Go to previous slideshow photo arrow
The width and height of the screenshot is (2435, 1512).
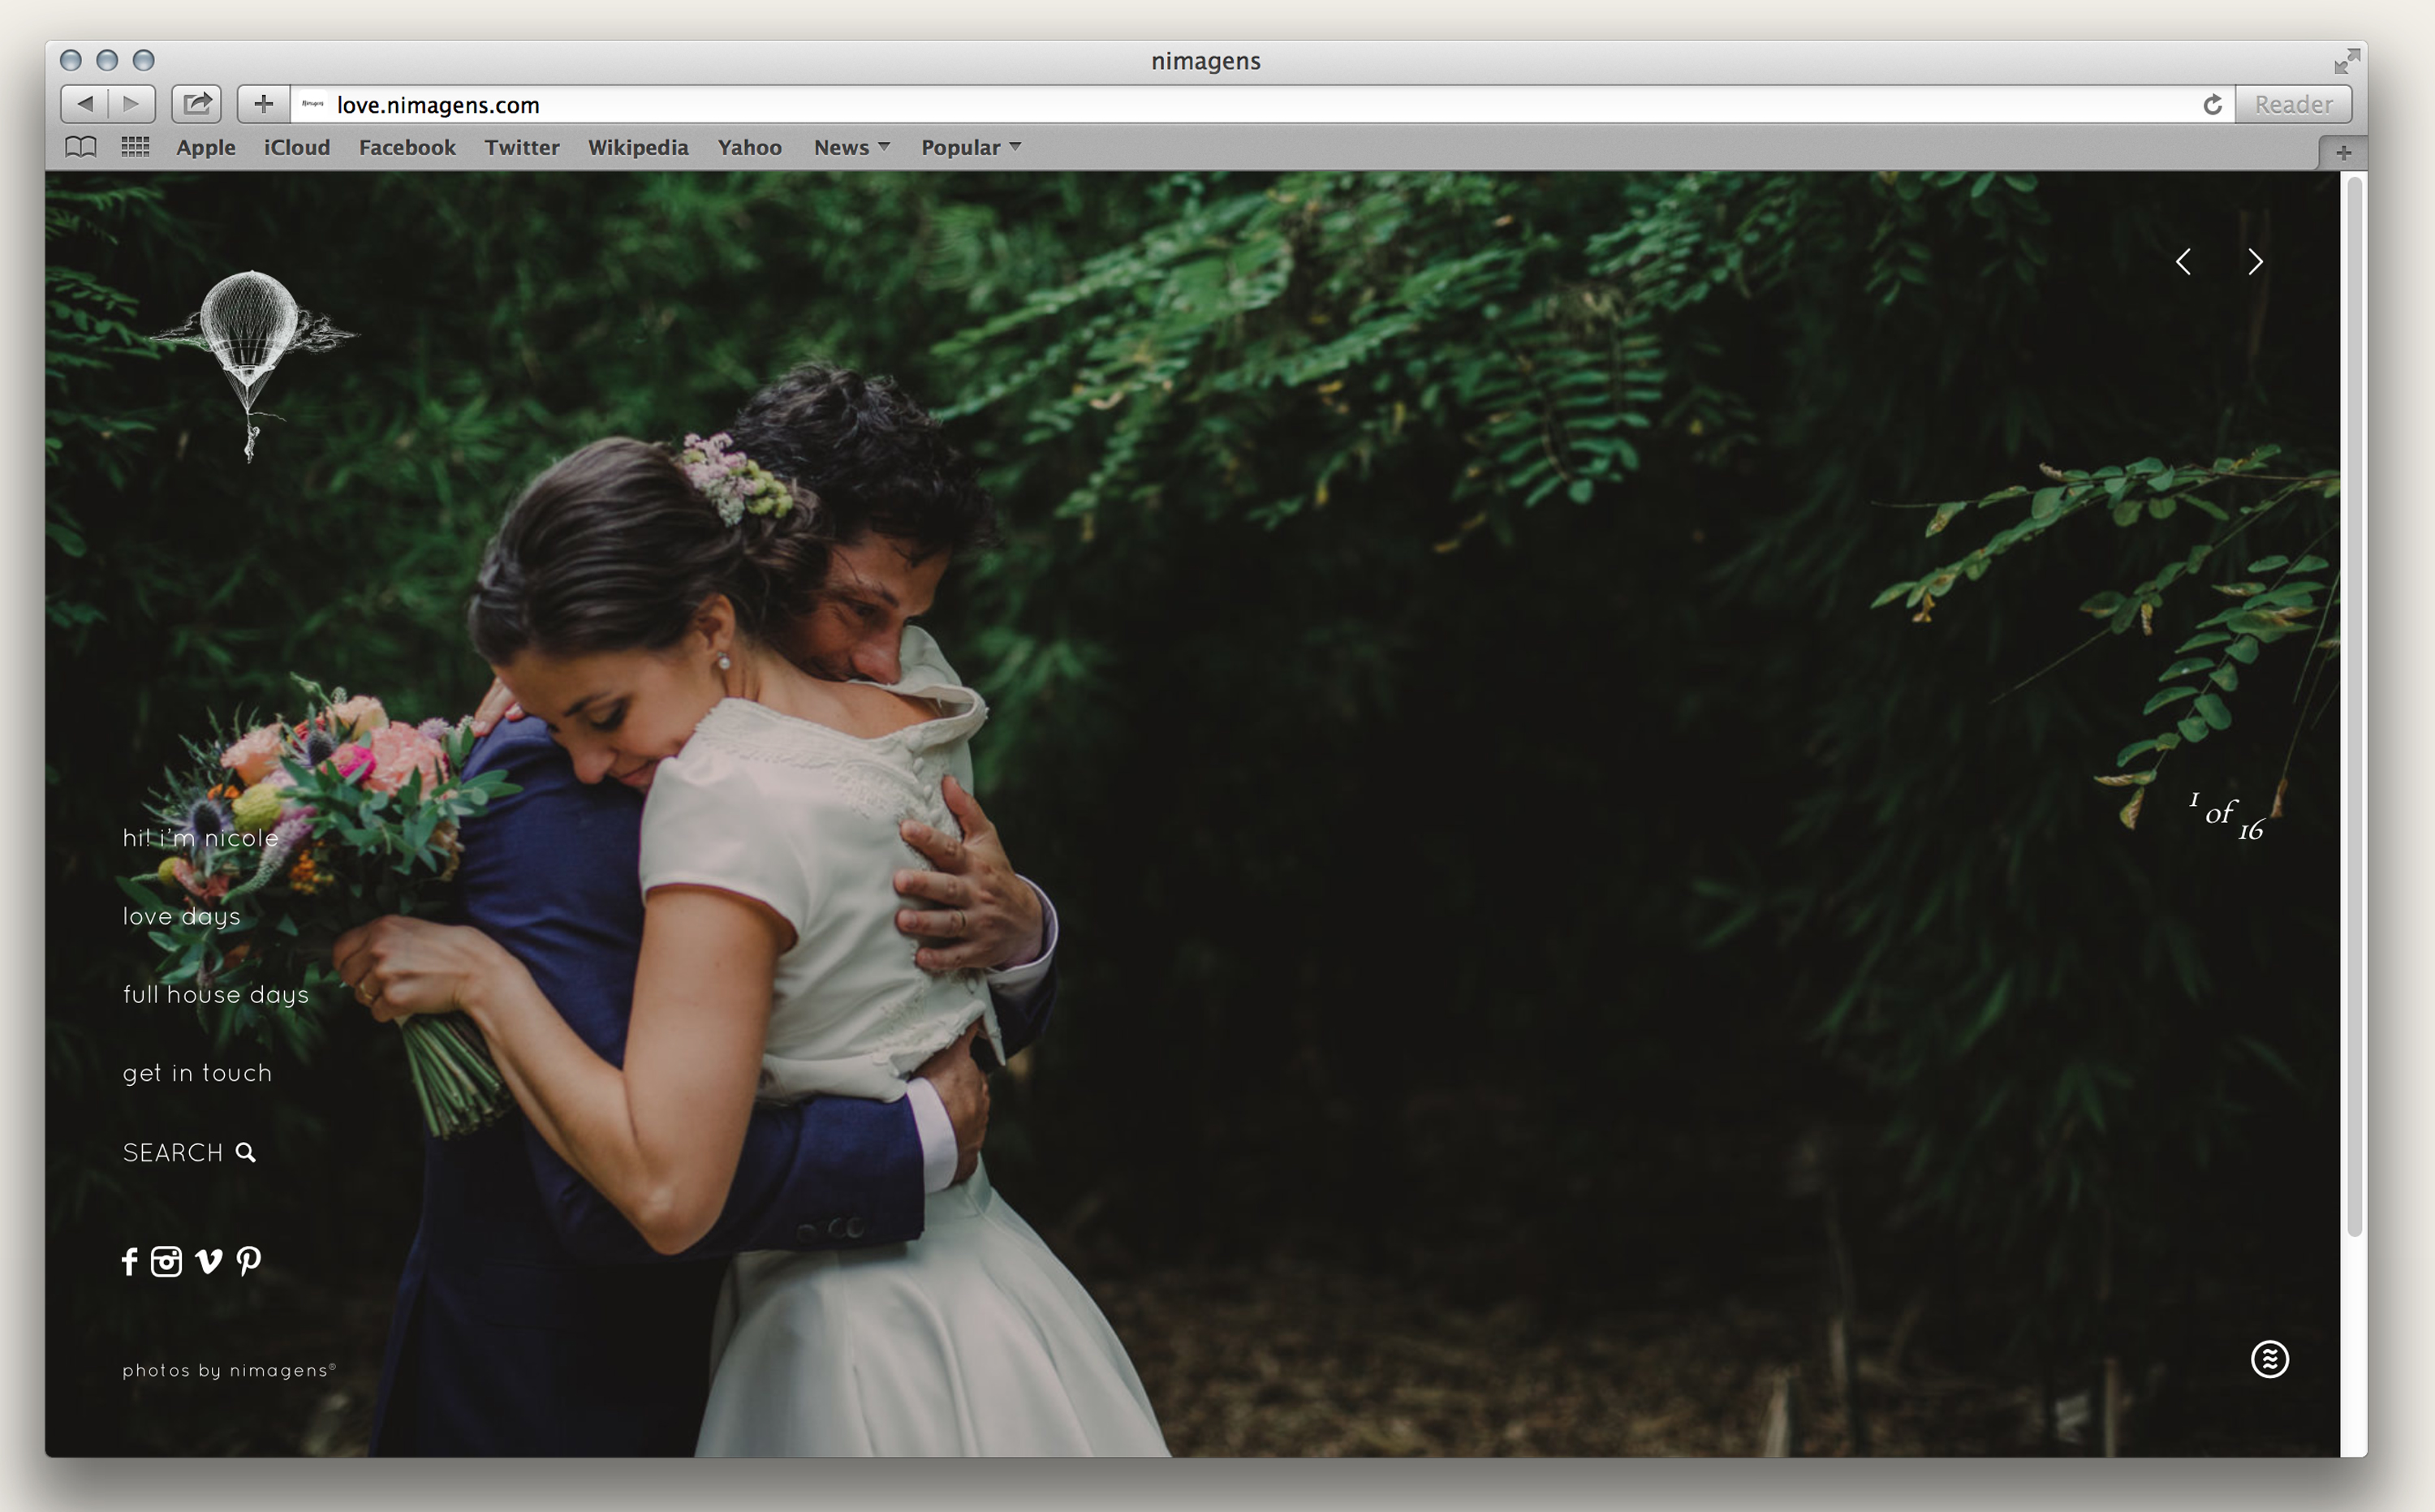pos(2183,262)
